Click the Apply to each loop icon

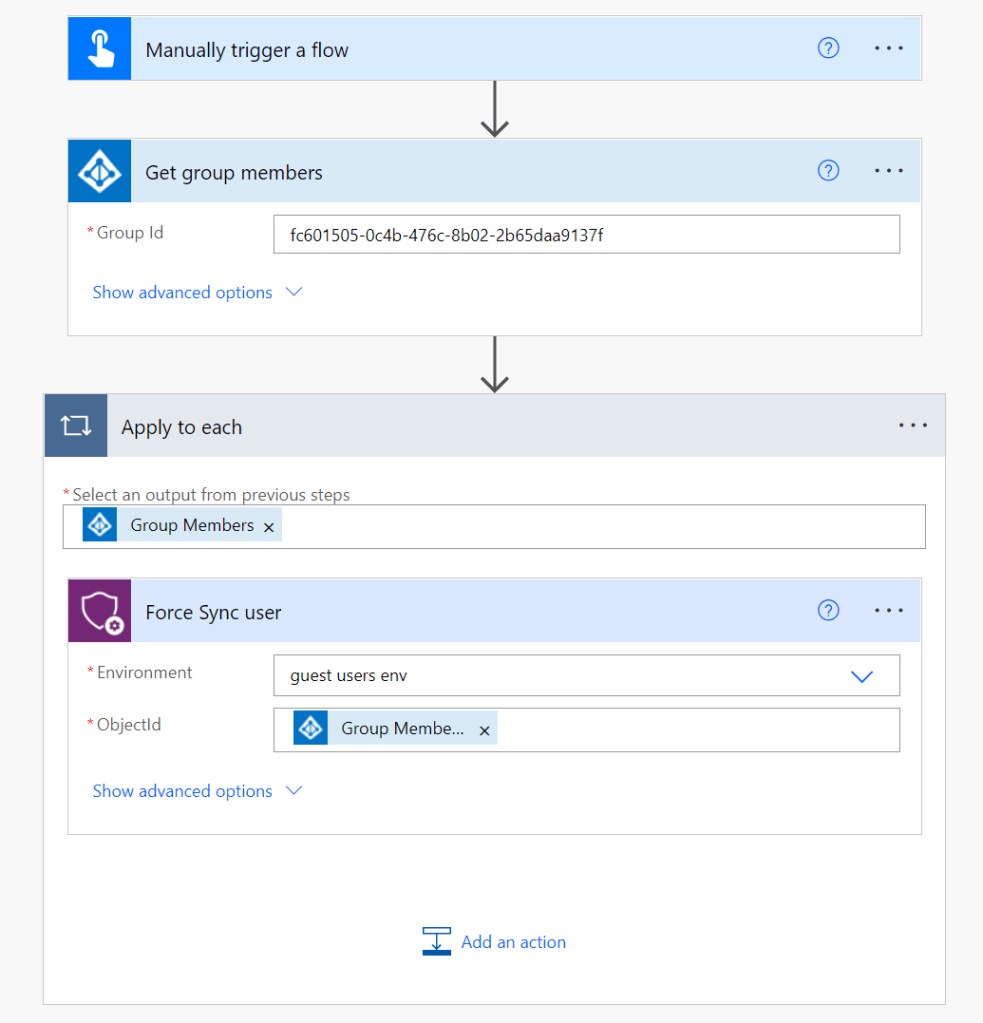pyautogui.click(x=76, y=426)
